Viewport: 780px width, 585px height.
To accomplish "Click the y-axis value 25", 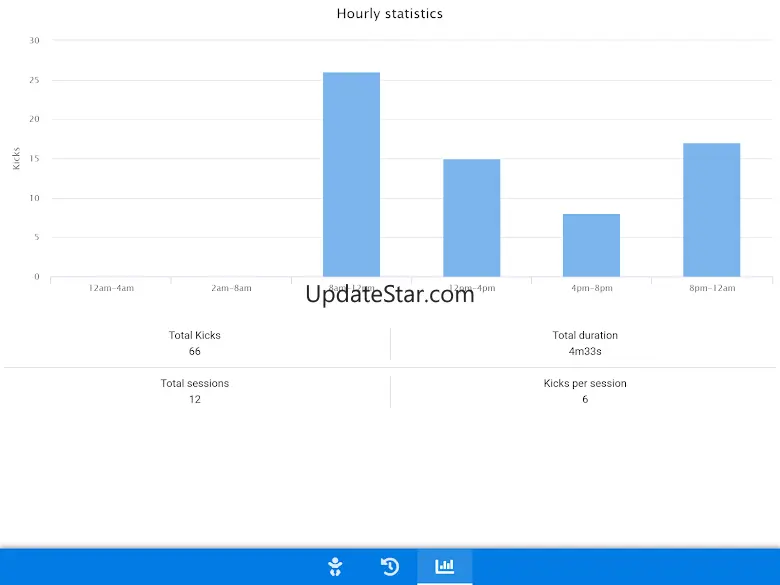I will pyautogui.click(x=34, y=80).
